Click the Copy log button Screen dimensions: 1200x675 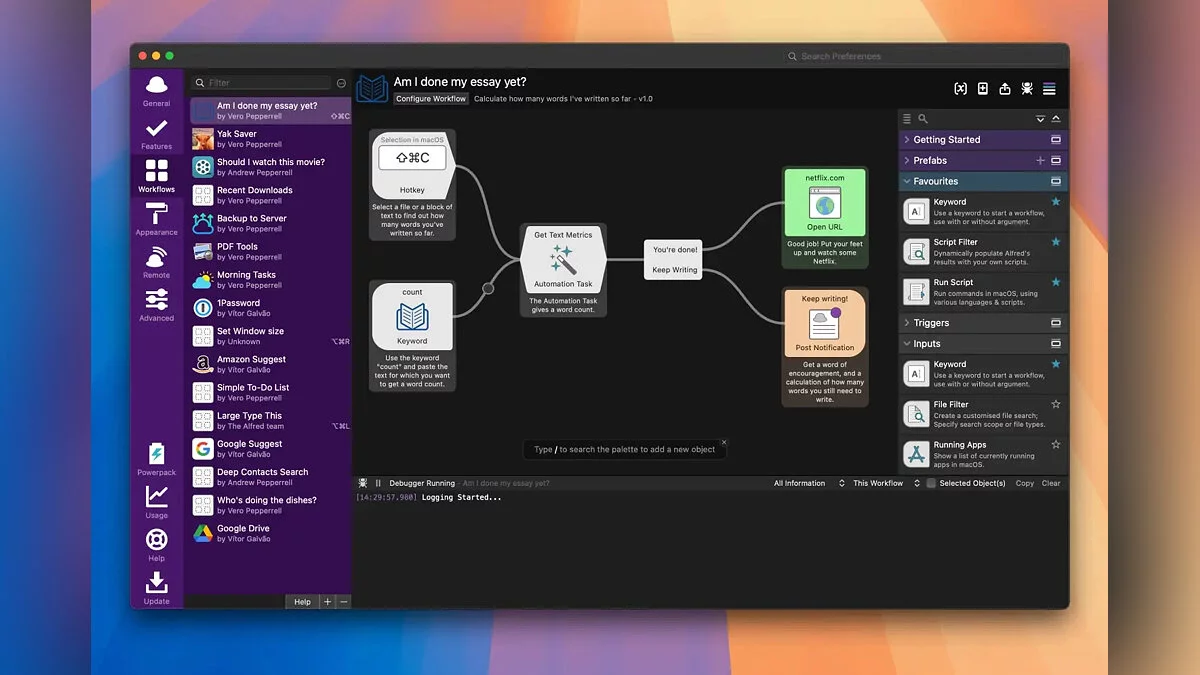point(1025,483)
